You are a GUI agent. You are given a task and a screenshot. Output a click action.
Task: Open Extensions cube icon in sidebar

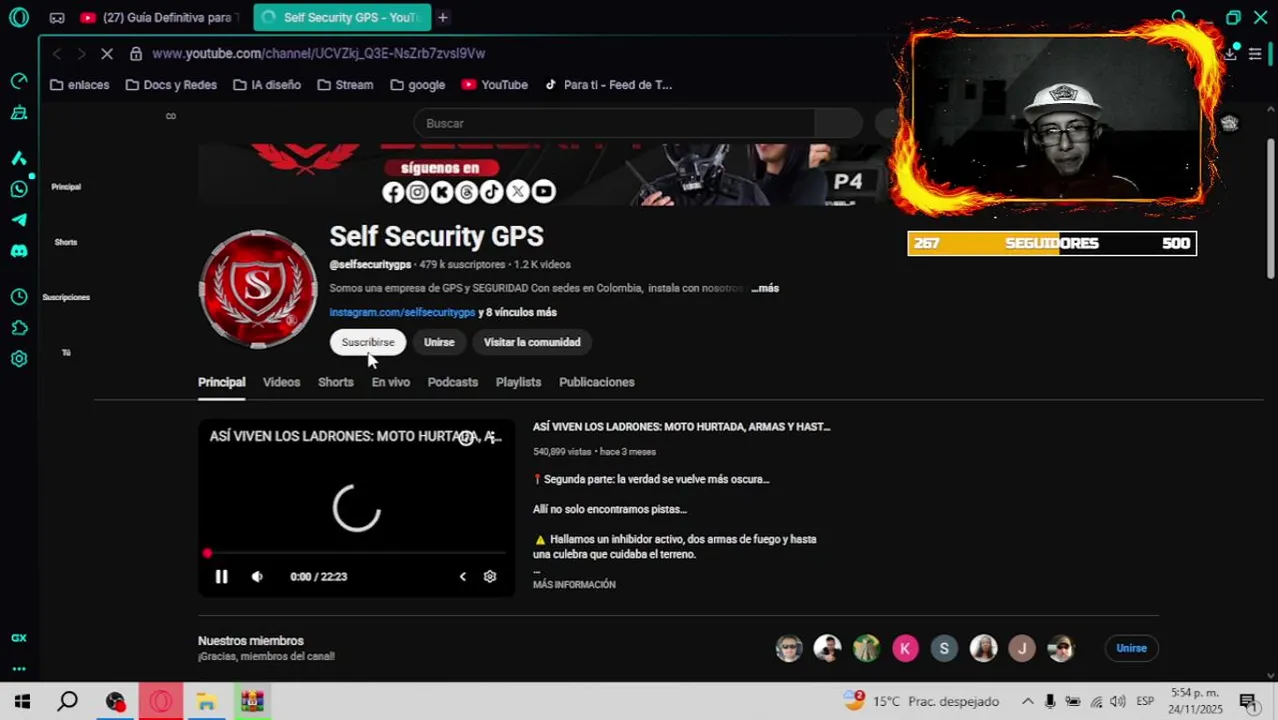19,328
